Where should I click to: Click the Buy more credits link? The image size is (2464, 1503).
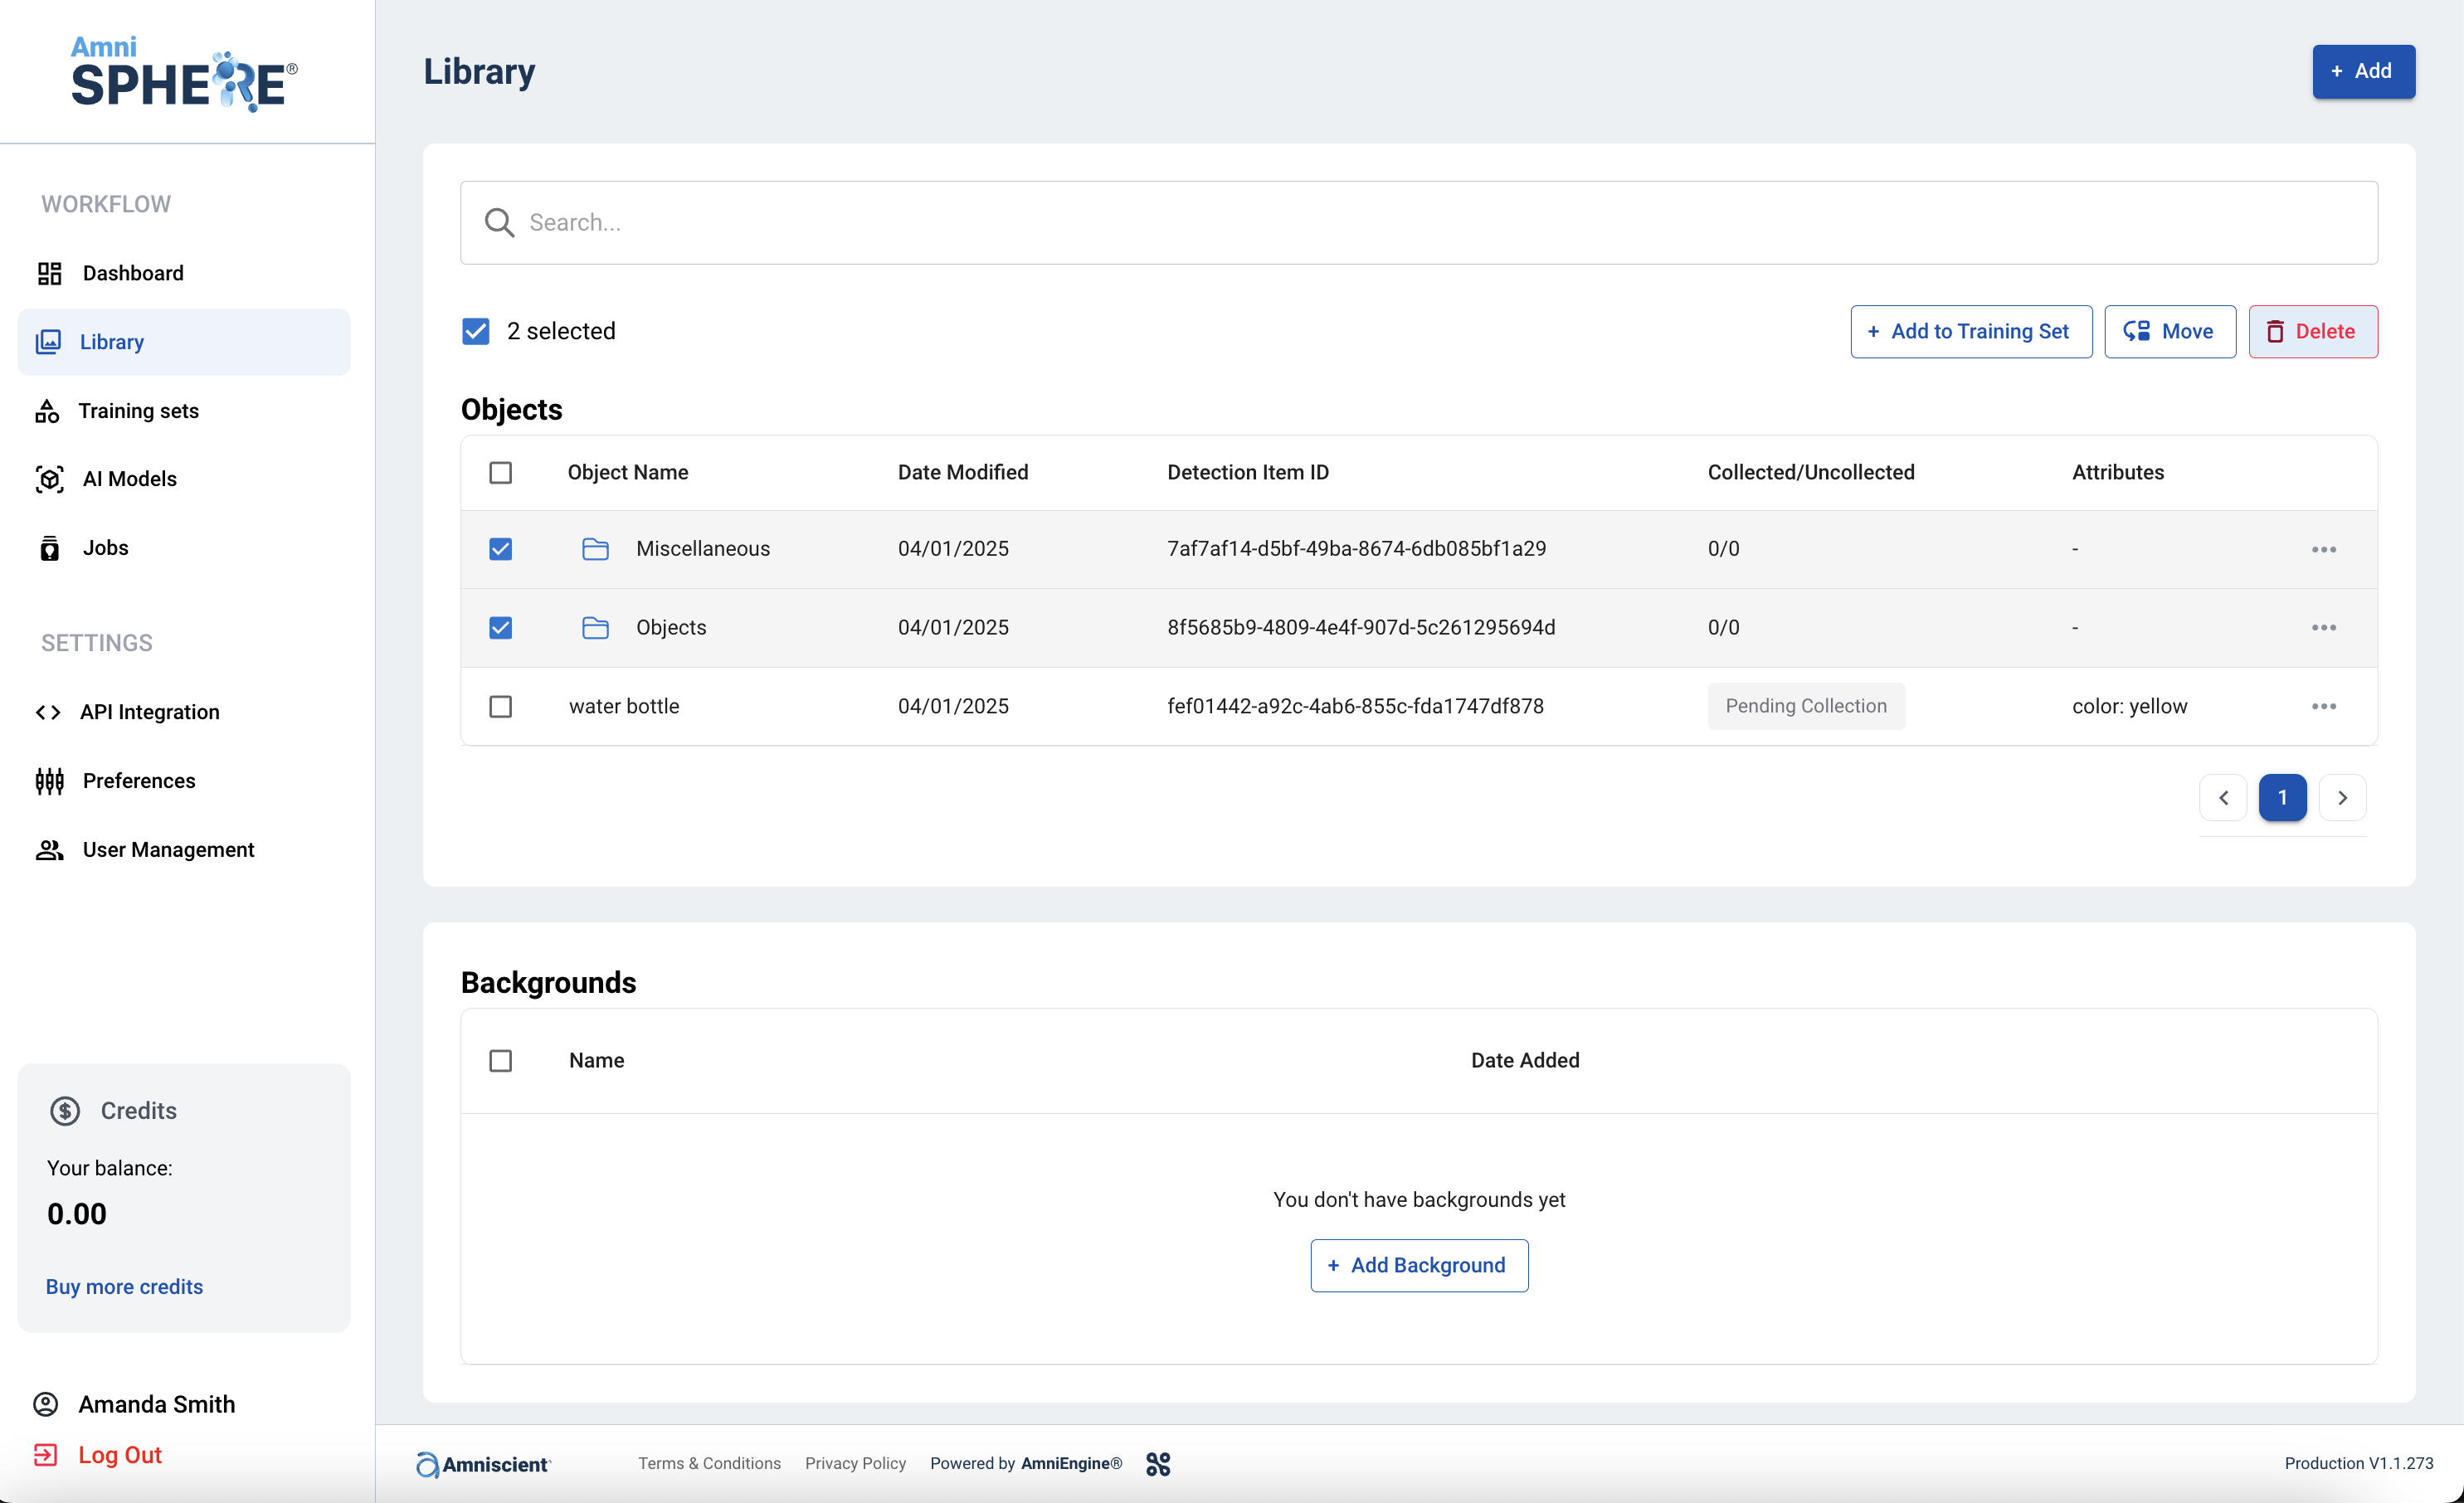tap(124, 1287)
